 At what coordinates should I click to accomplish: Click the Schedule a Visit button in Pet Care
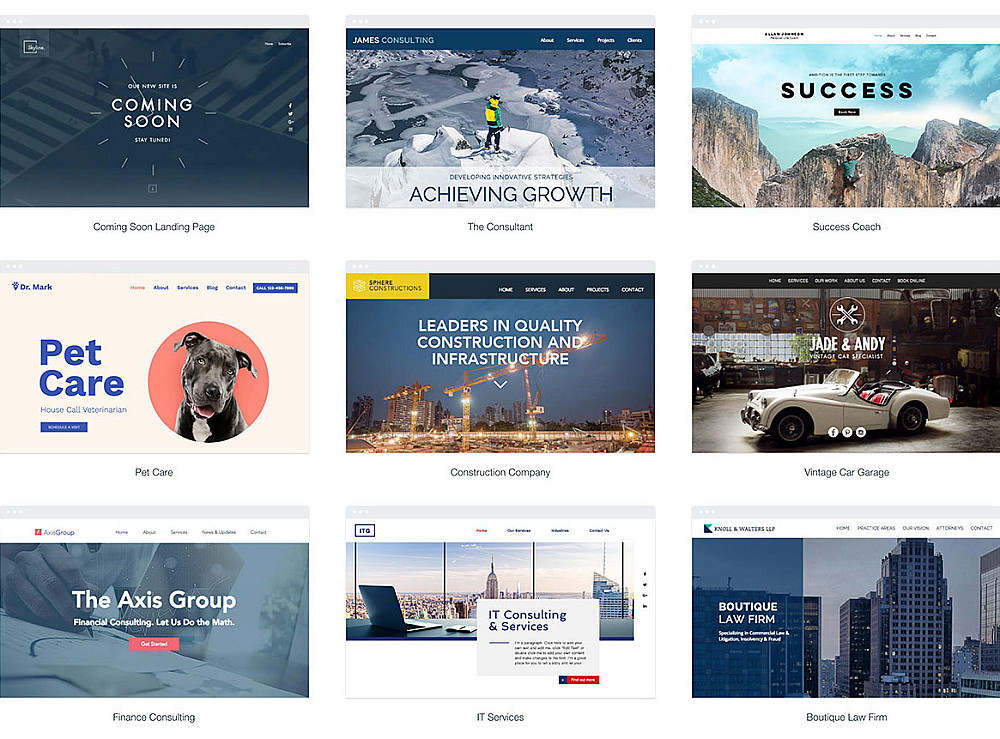click(64, 427)
